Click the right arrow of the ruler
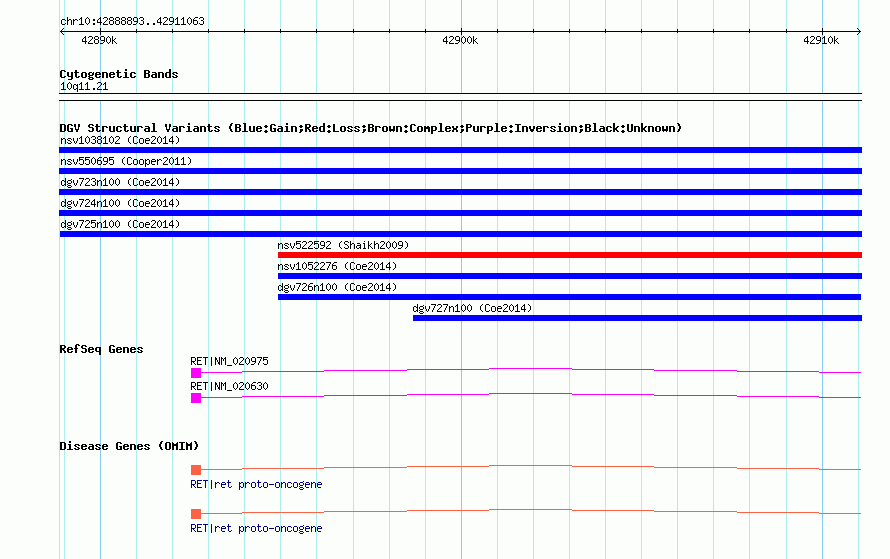Viewport: 890px width, 559px height. (x=859, y=32)
